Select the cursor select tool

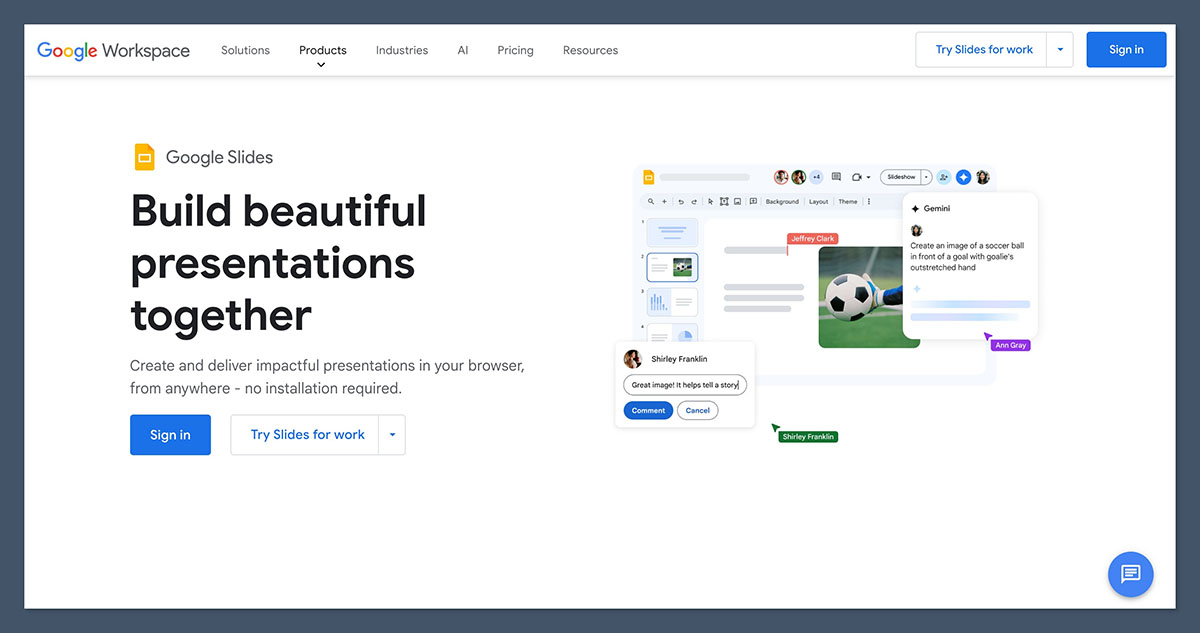710,202
